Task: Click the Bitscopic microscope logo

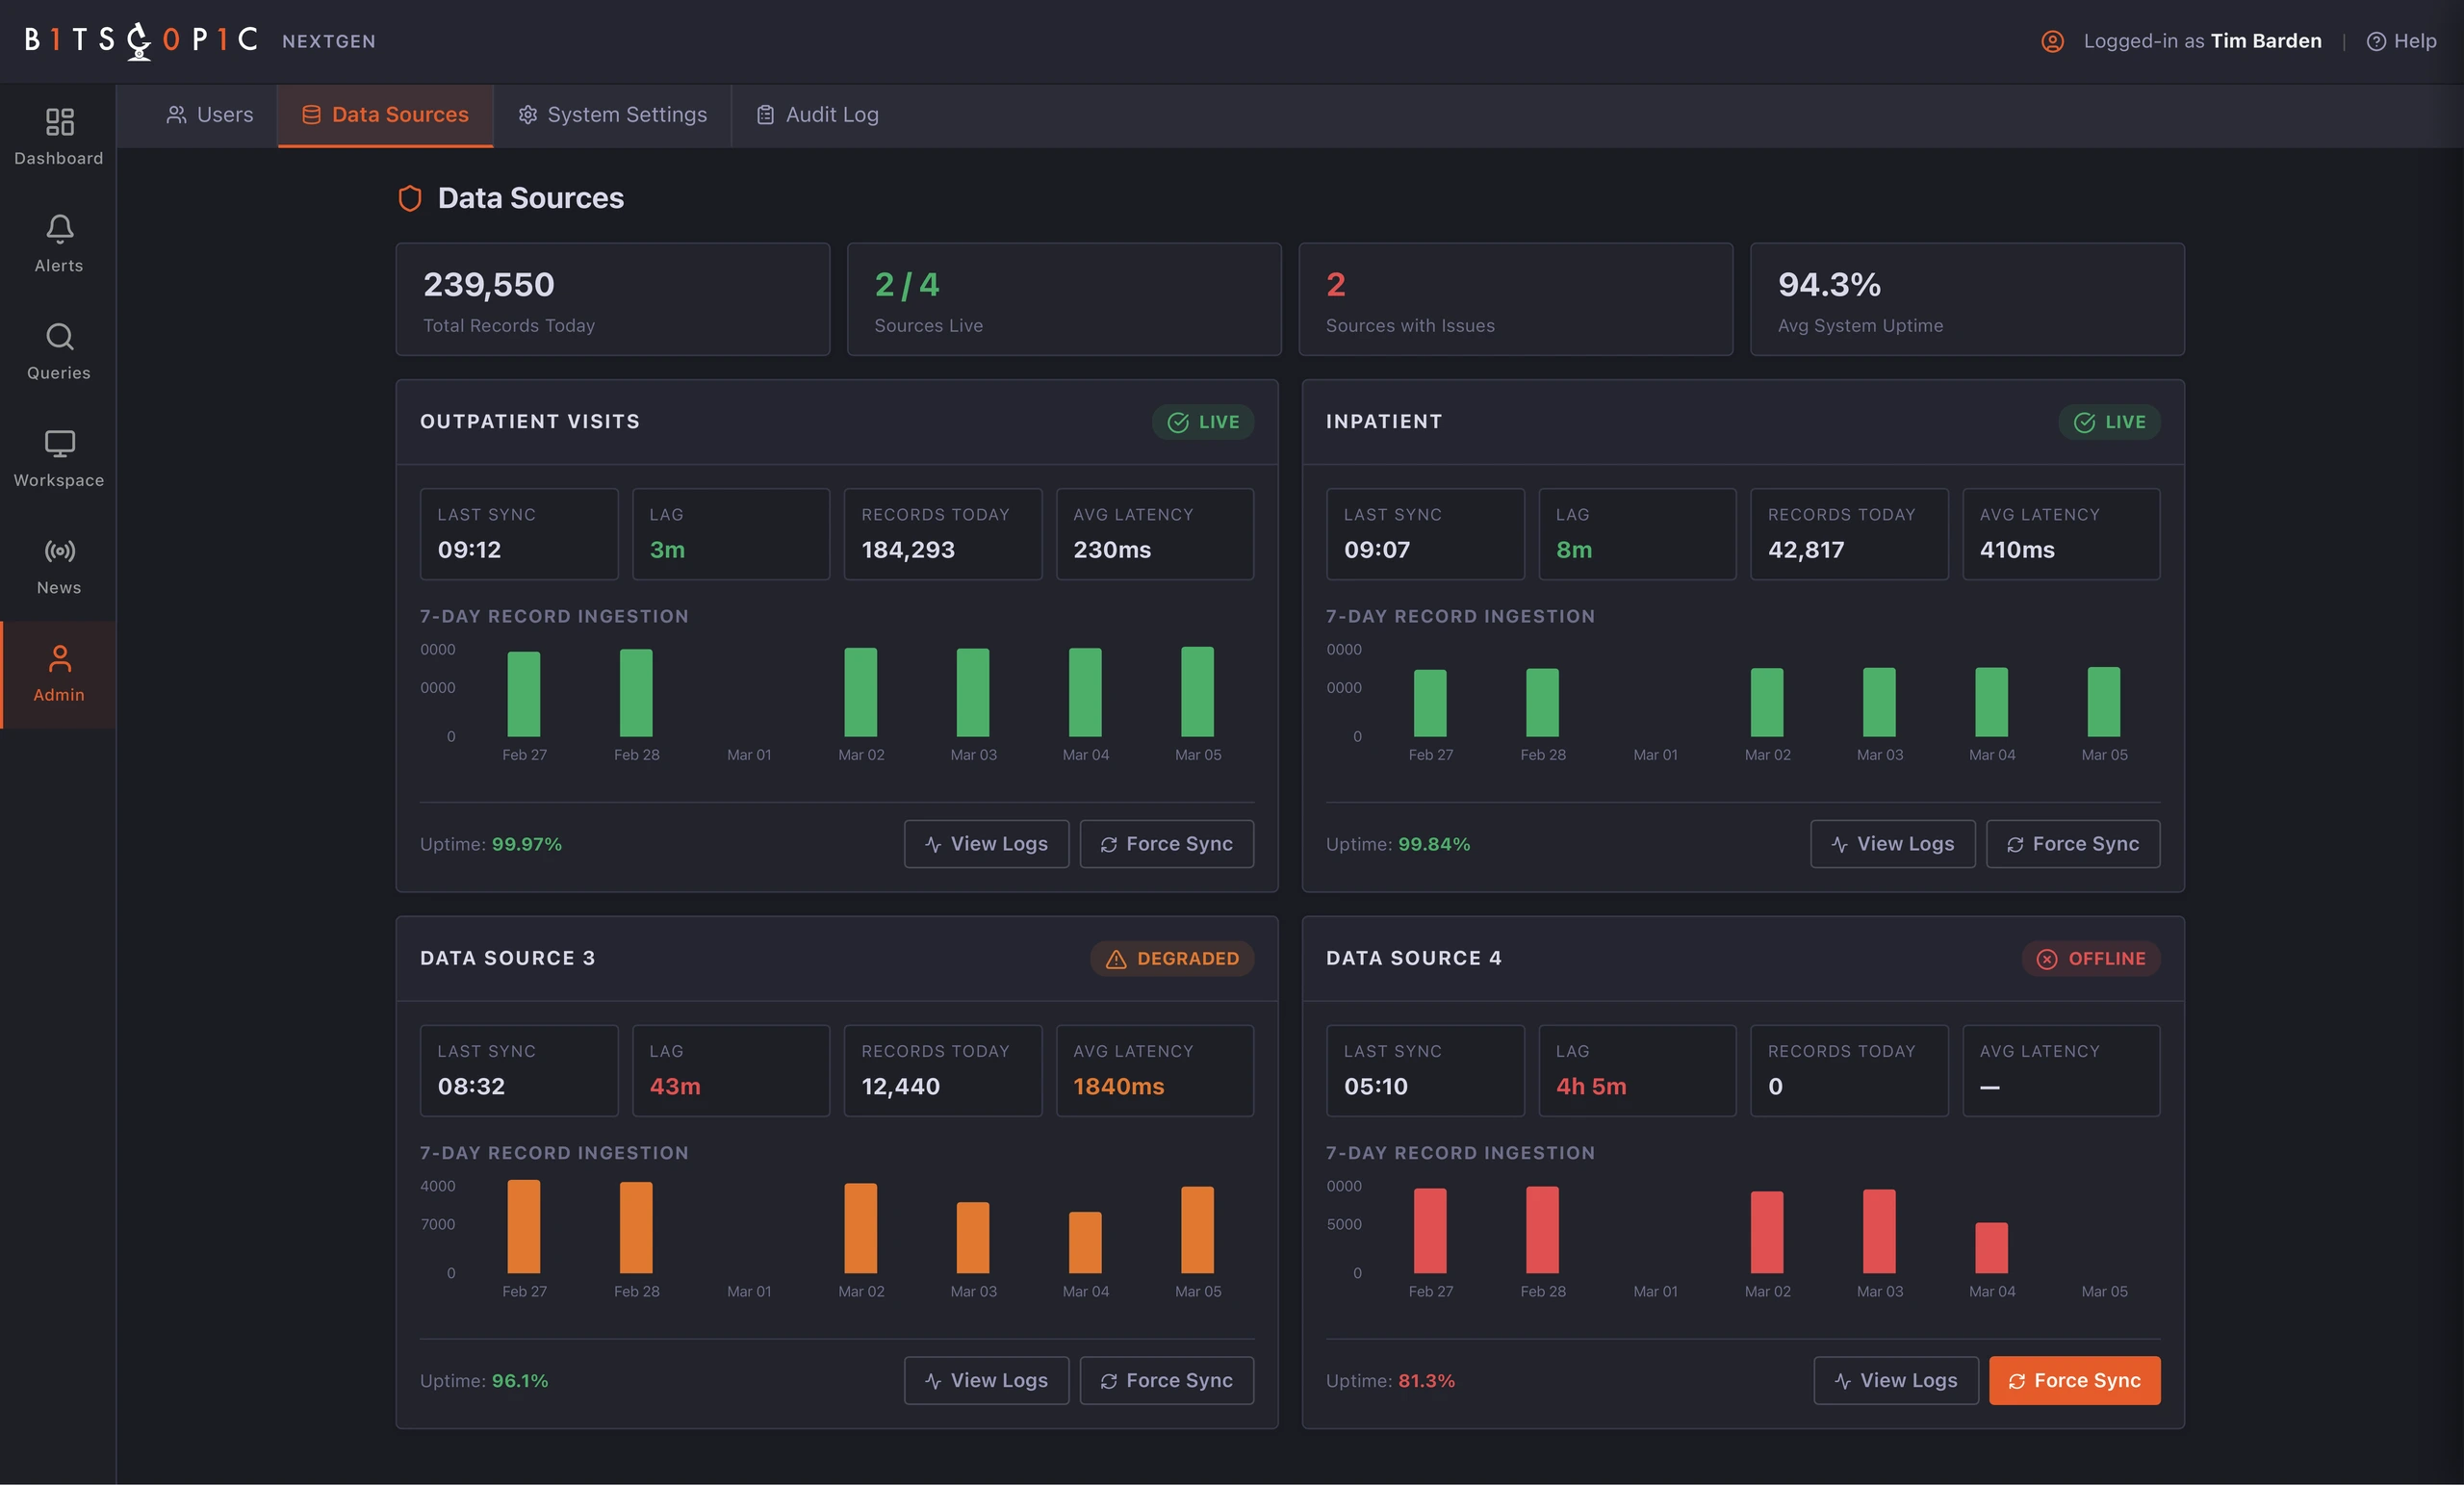Action: click(x=139, y=40)
